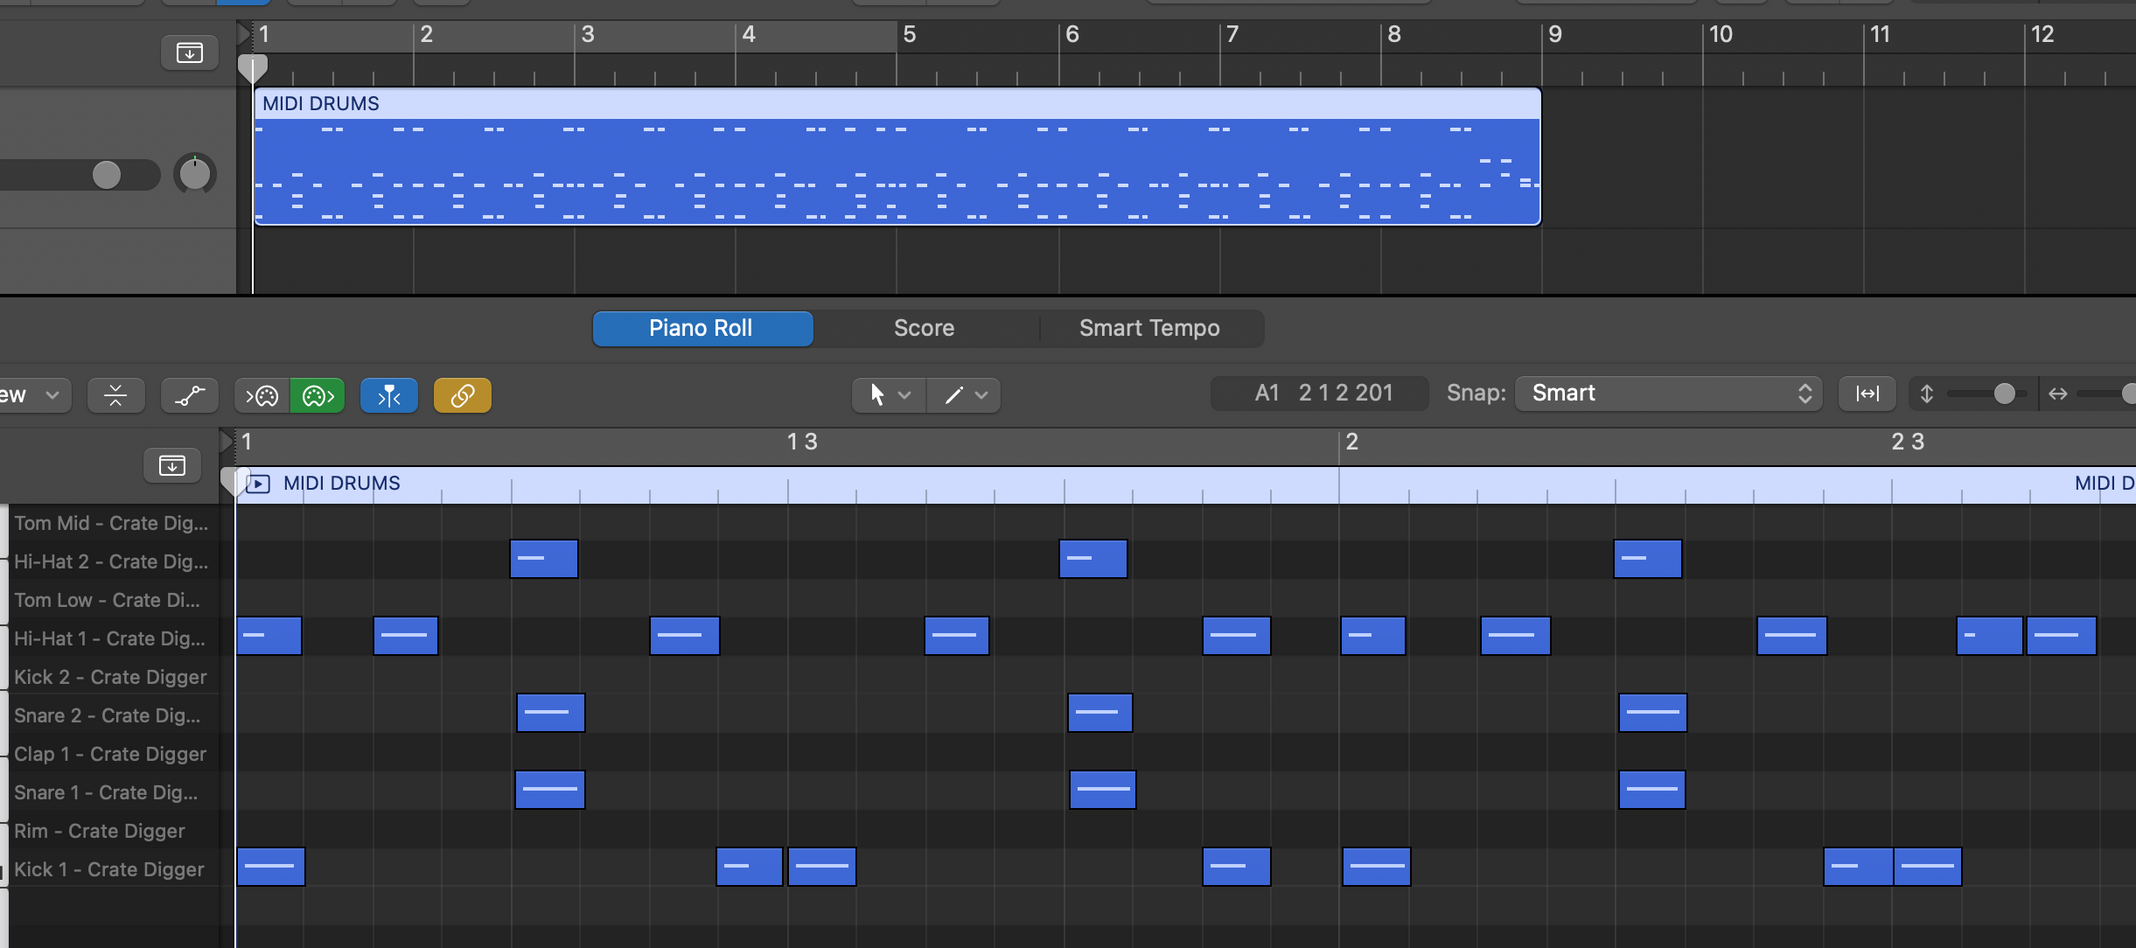This screenshot has height=948, width=2136.
Task: Select the Pencil tool icon
Action: 951,395
